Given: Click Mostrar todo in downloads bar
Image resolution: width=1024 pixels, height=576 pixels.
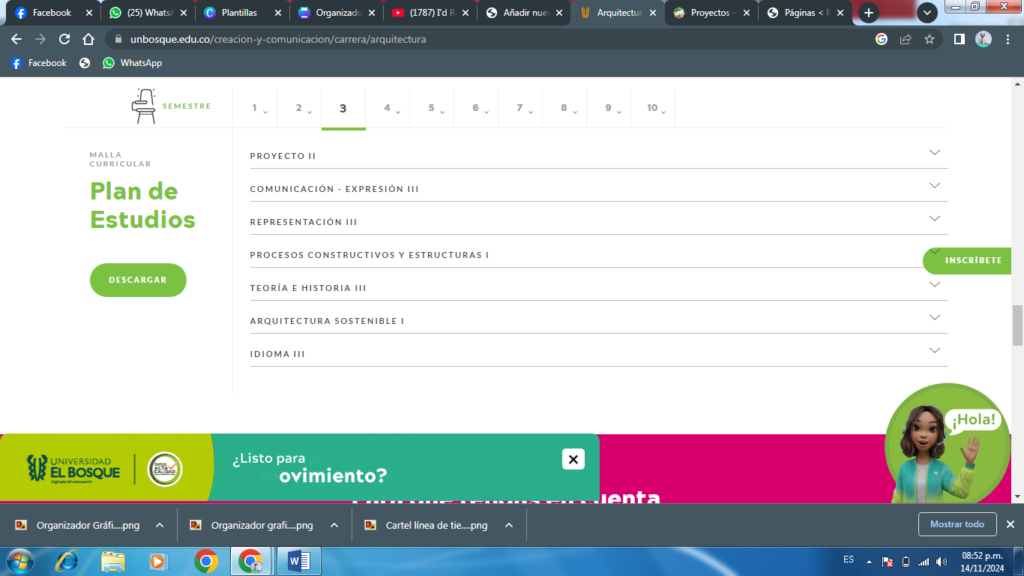Looking at the screenshot, I should tap(957, 524).
